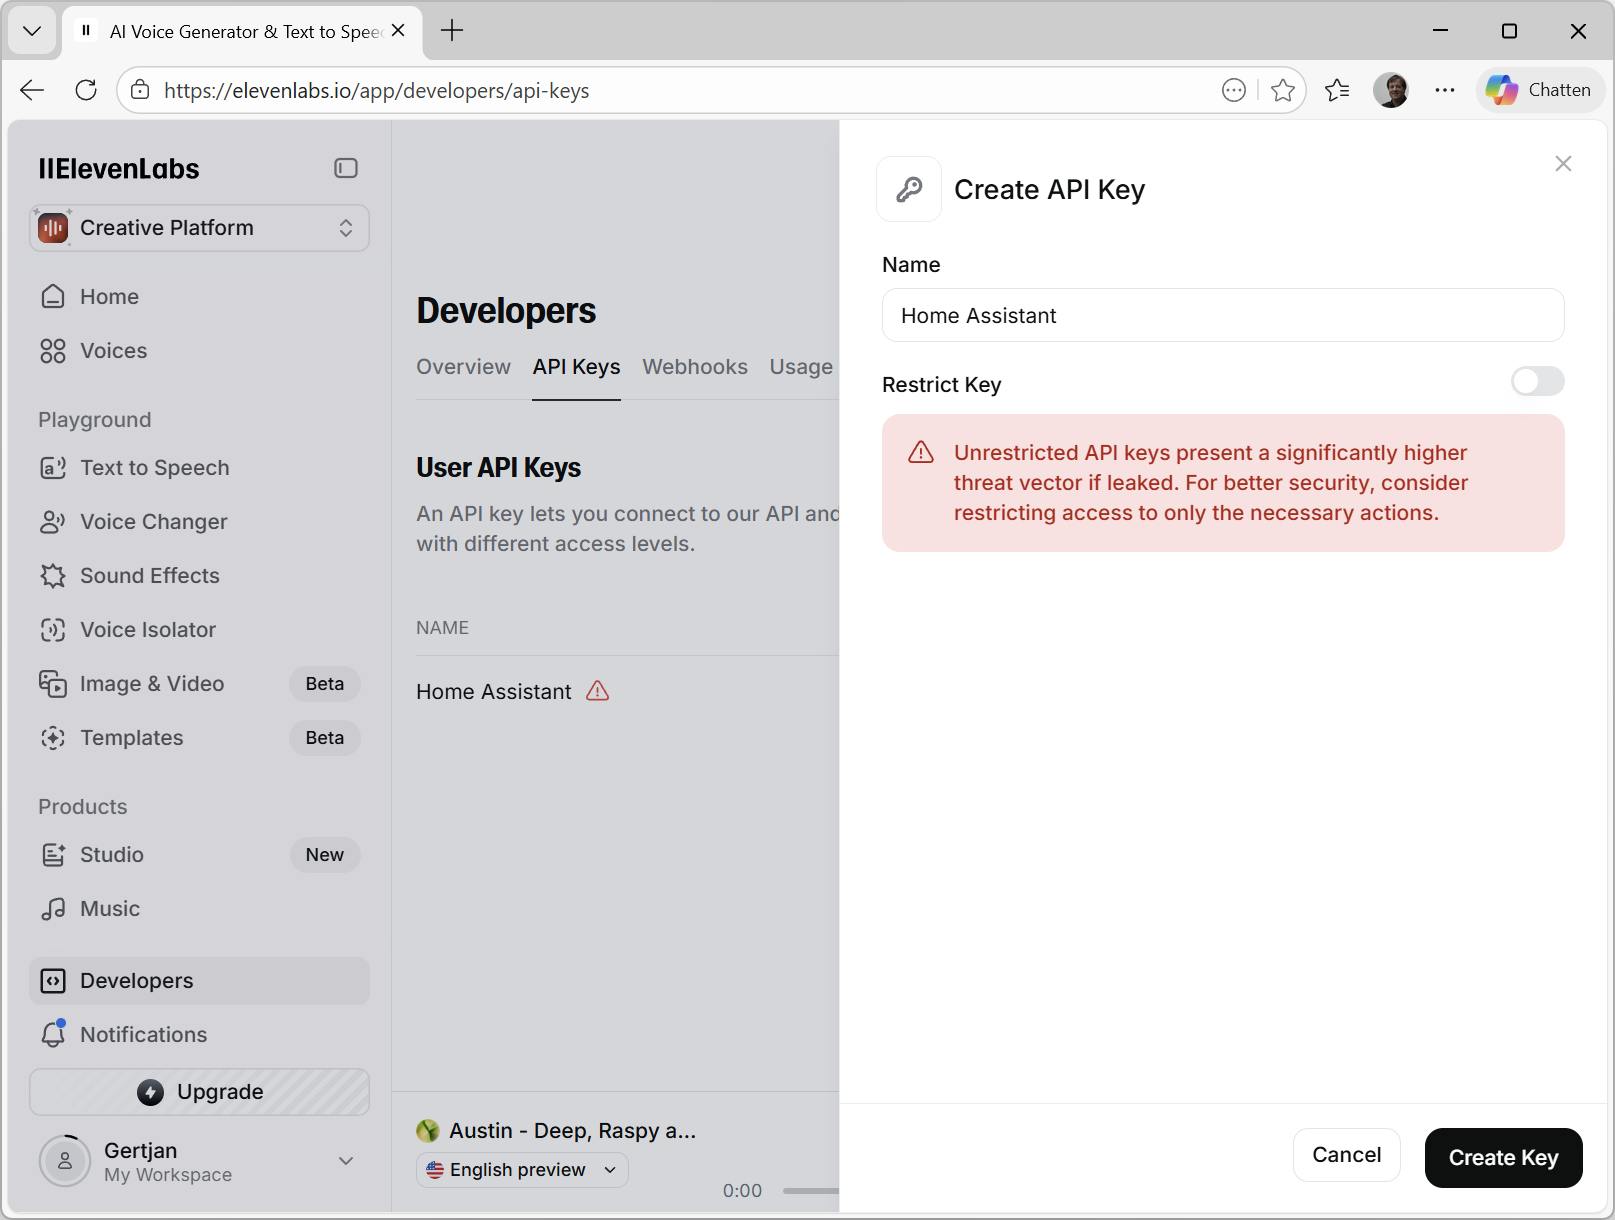Click the audio playback progress slider
1615x1220 pixels.
810,1191
